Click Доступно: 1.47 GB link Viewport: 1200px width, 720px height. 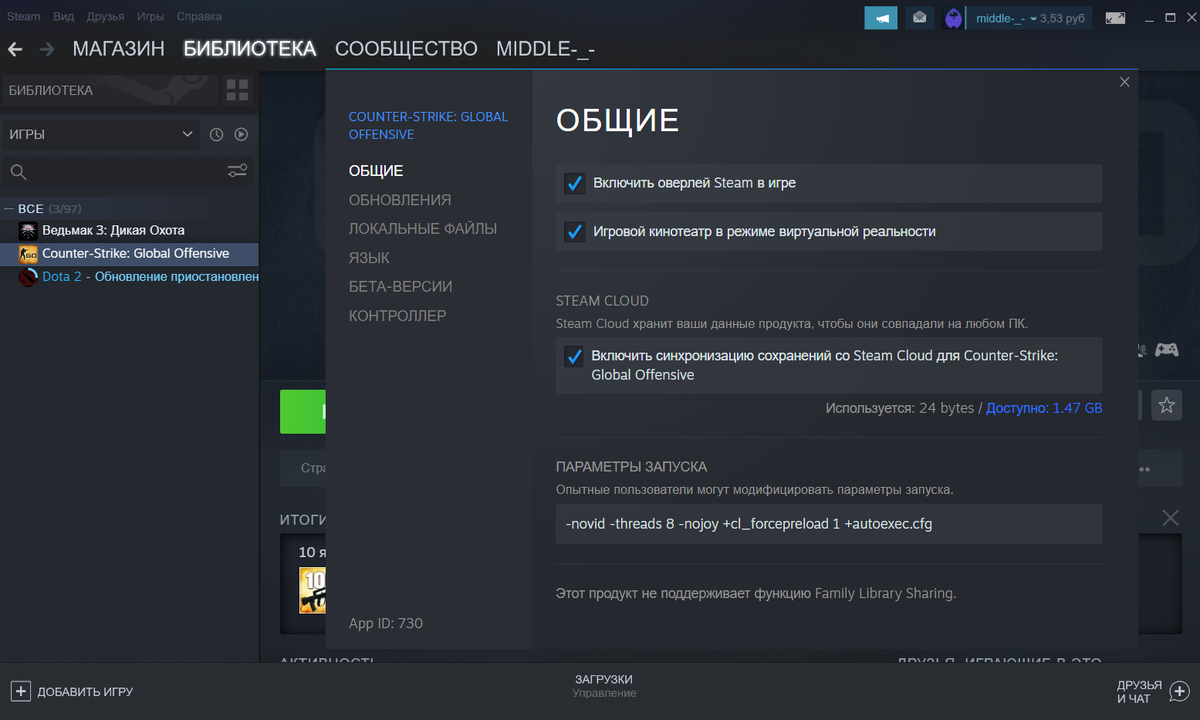1044,408
